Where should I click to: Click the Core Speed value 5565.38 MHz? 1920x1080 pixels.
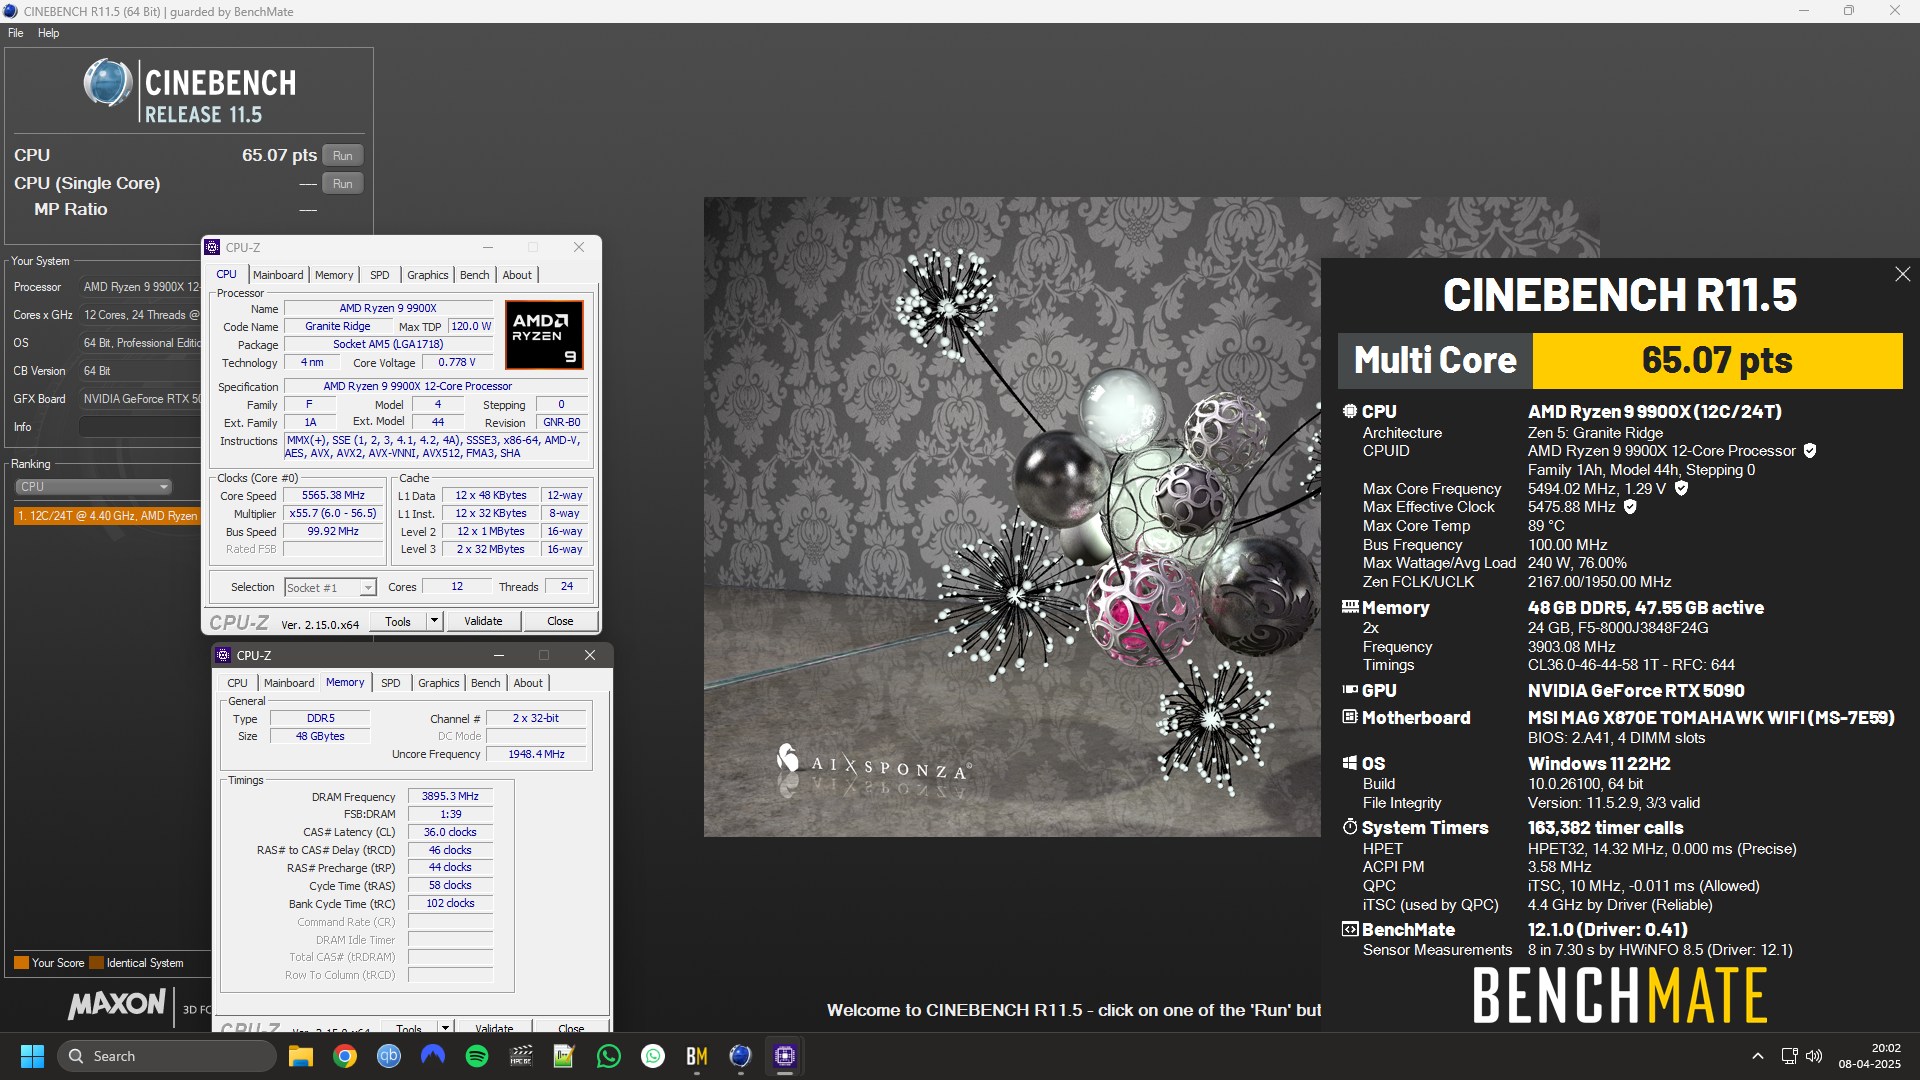(333, 496)
